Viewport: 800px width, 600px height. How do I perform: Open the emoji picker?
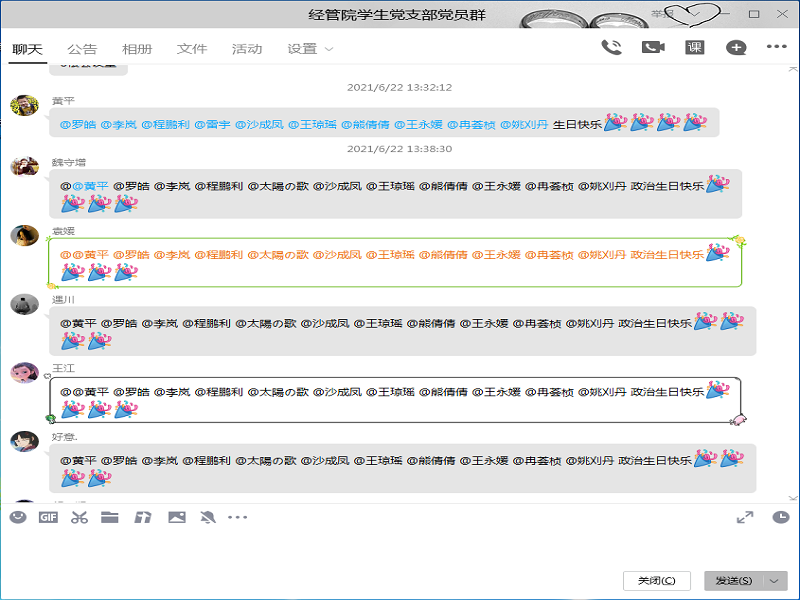18,517
